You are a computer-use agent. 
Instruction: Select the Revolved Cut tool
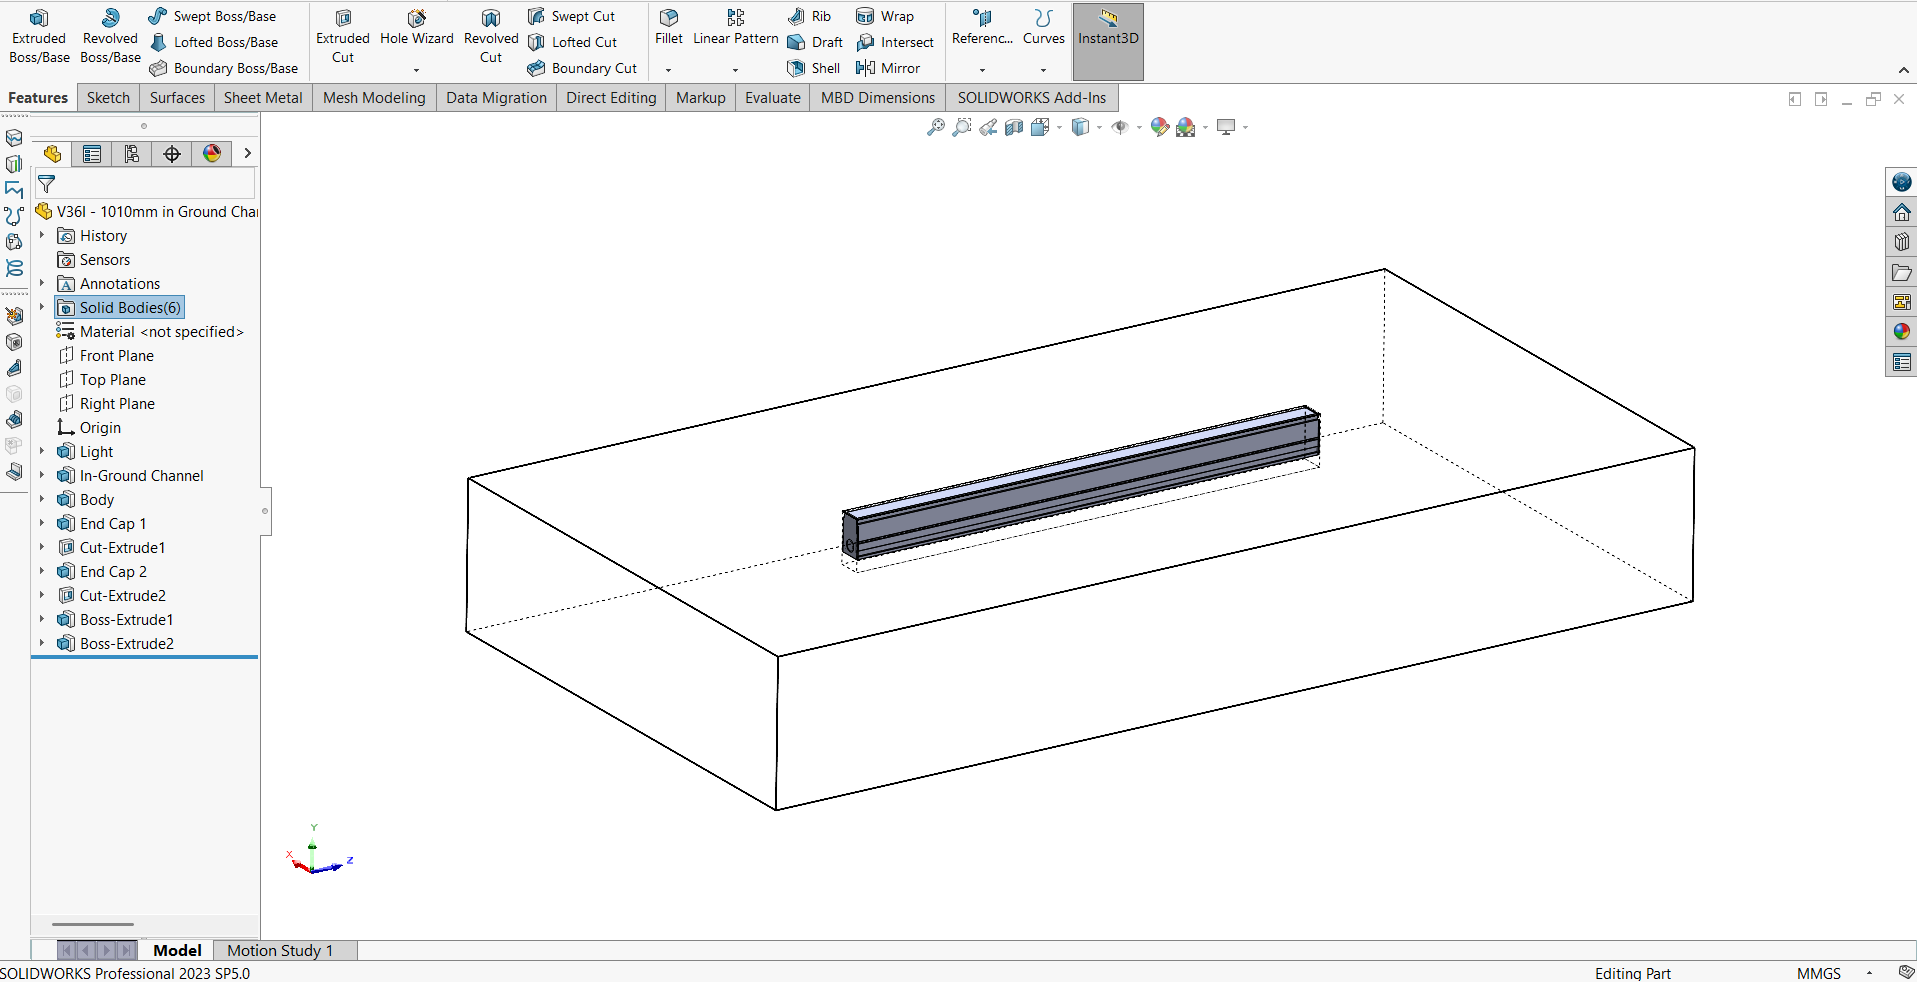pos(491,37)
